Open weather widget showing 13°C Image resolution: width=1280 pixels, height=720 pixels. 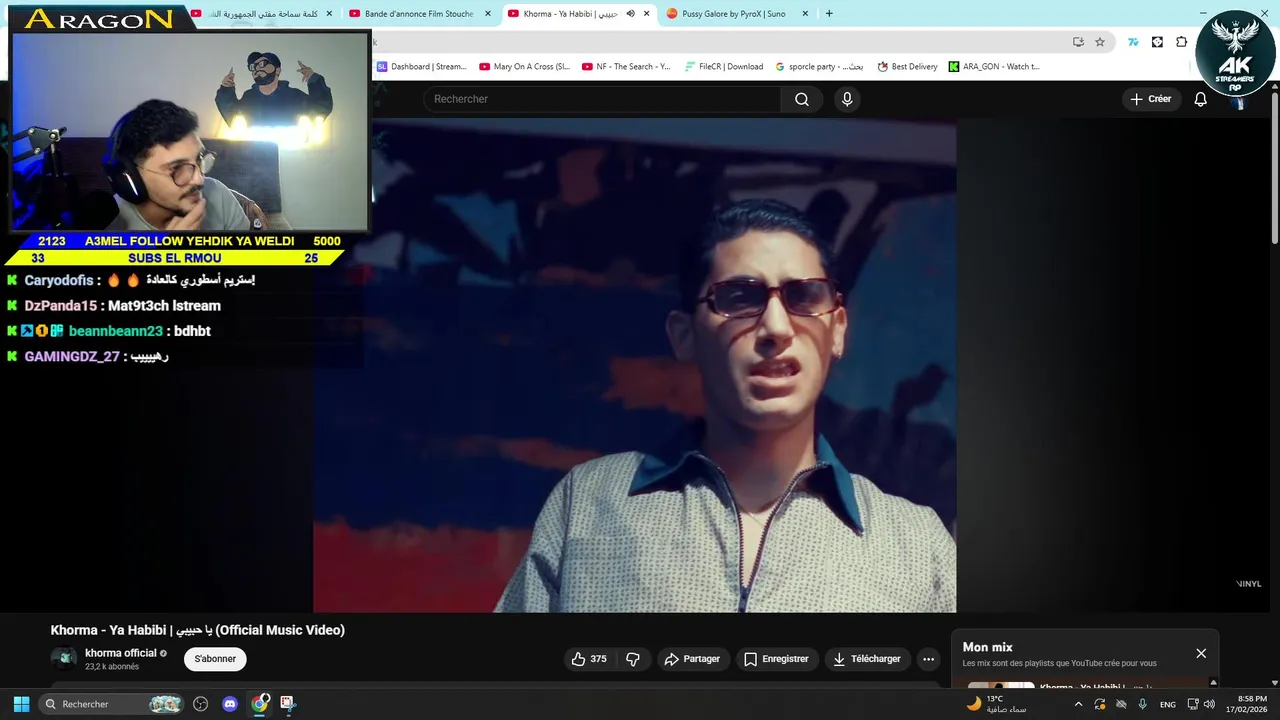(x=997, y=704)
